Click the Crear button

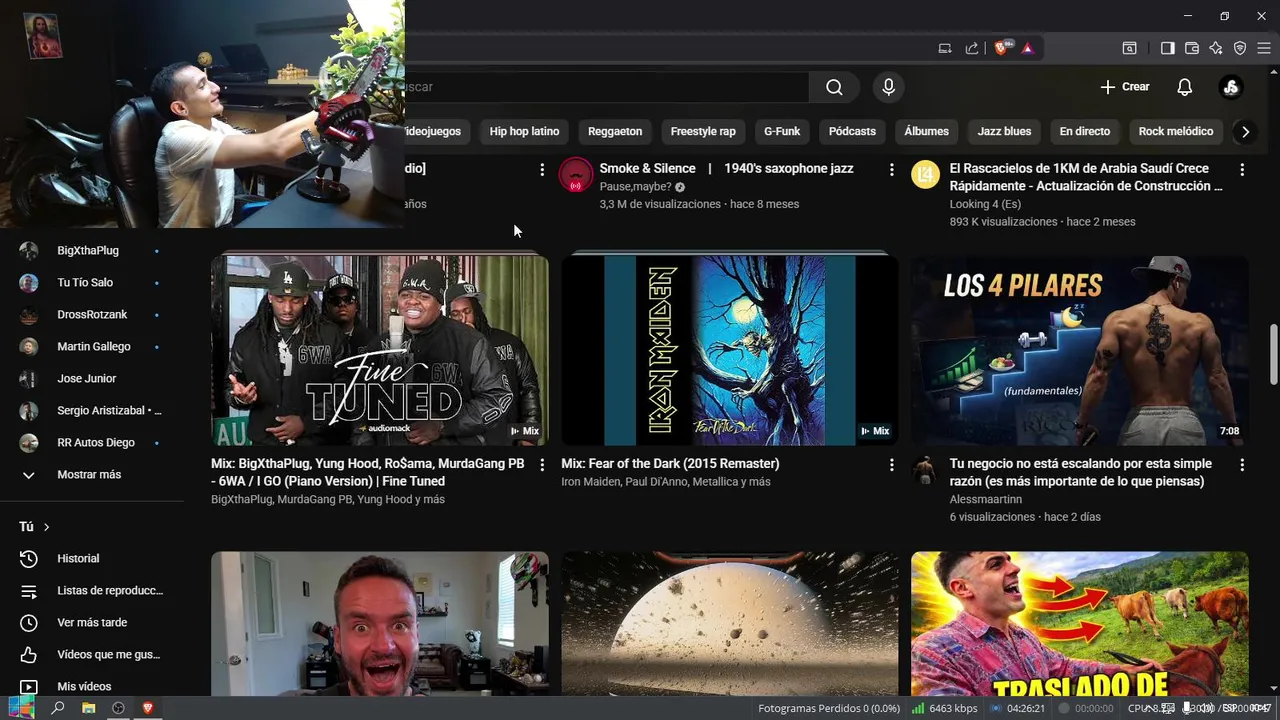tap(1125, 87)
